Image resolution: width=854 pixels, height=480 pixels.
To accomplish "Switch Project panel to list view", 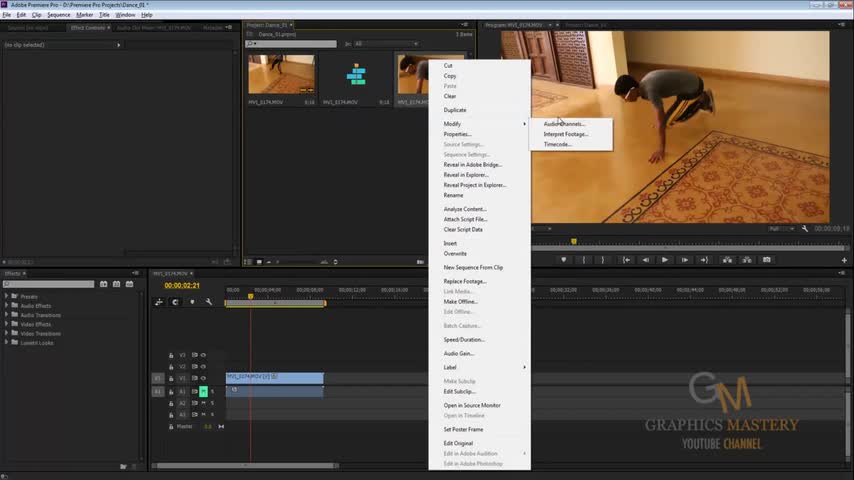I will (248, 262).
